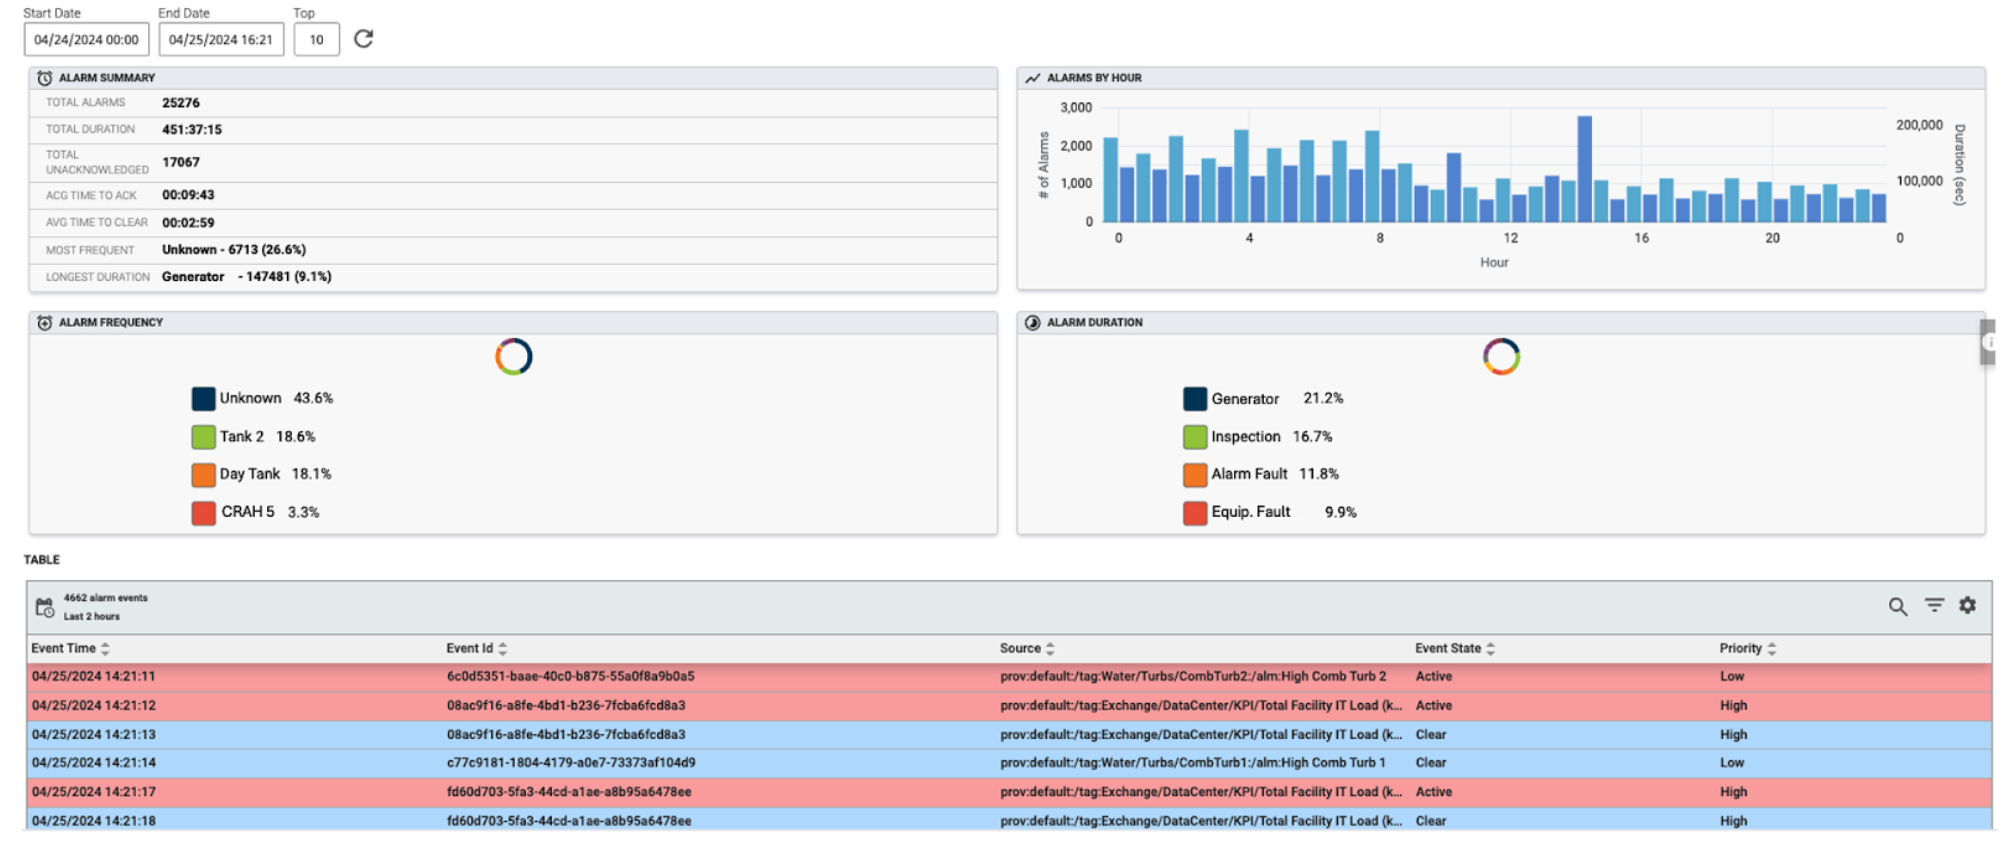Click the side handle tab at right edge
This screenshot has height=858, width=2010.
1988,342
